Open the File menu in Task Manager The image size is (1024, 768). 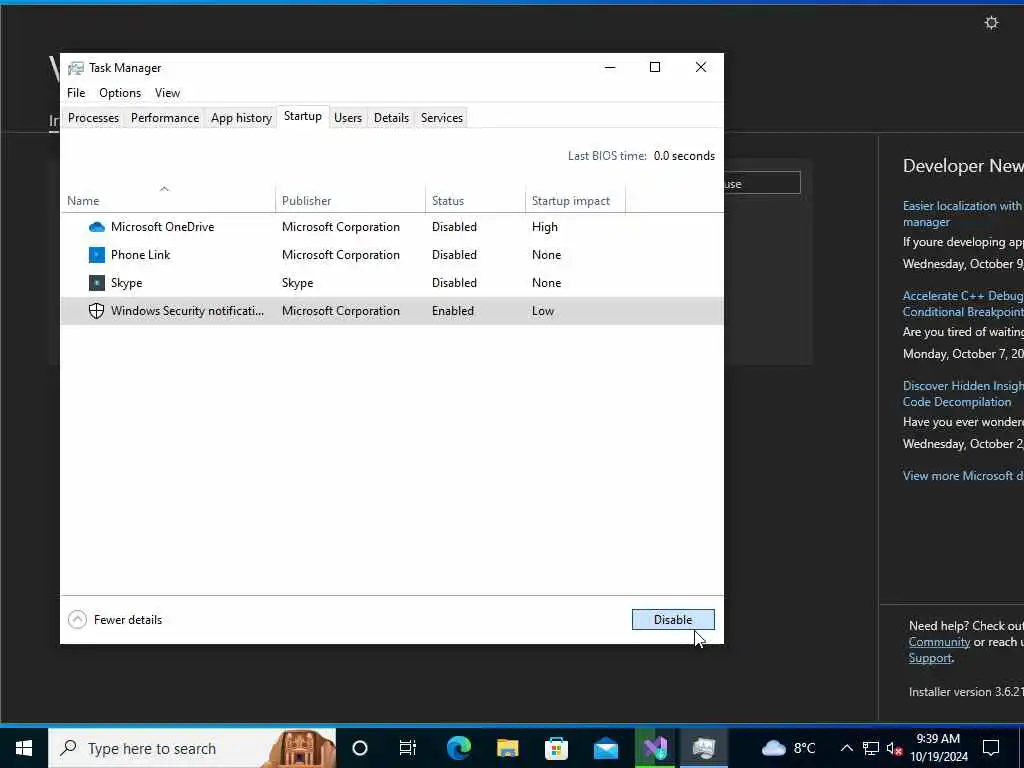tap(76, 93)
